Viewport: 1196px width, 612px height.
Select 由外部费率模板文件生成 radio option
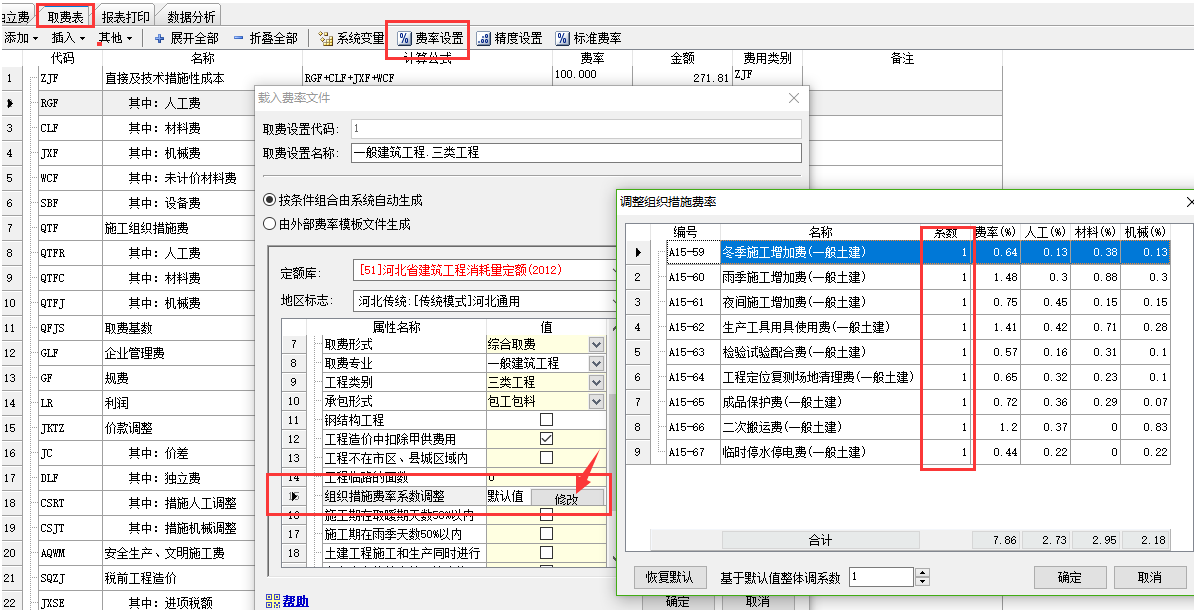(x=269, y=224)
